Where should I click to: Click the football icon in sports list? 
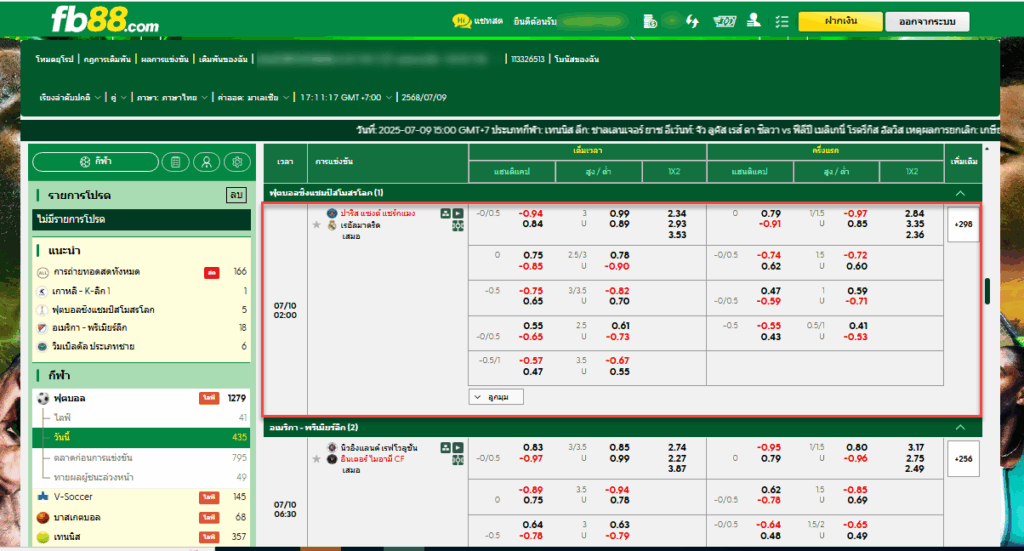tap(43, 398)
